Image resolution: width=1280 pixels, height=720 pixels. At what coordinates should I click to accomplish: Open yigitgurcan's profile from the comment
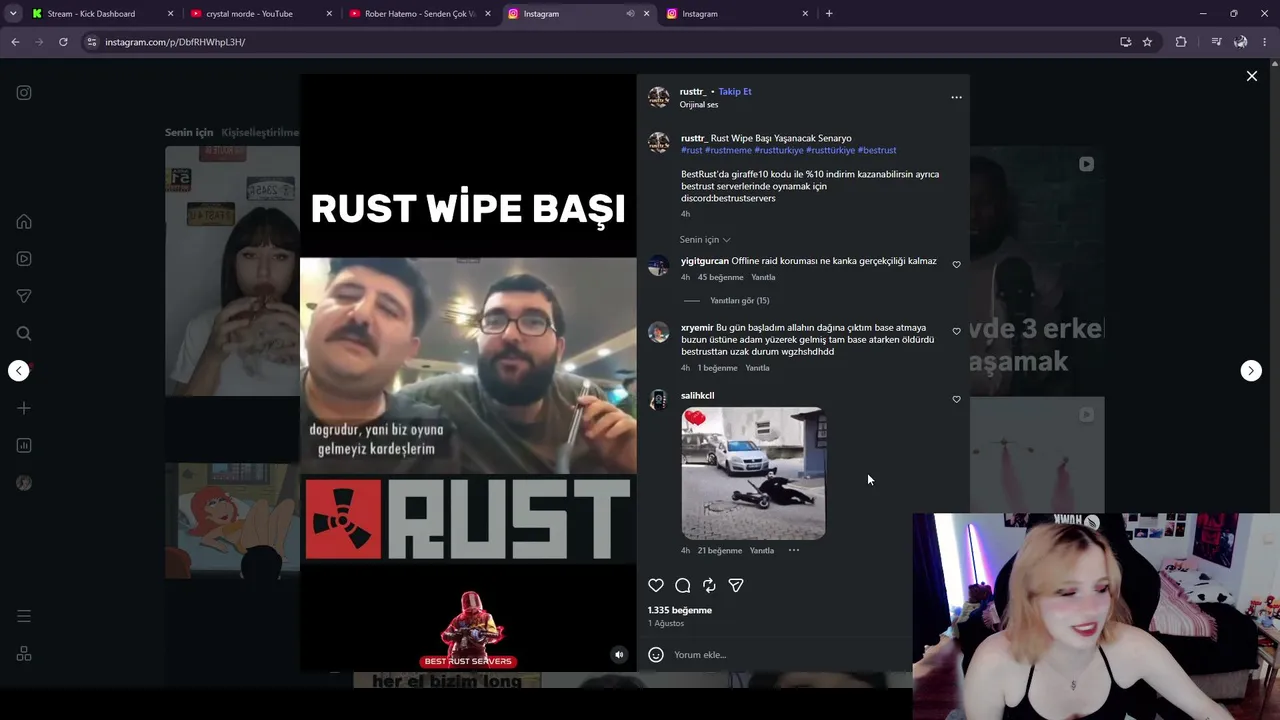point(705,261)
